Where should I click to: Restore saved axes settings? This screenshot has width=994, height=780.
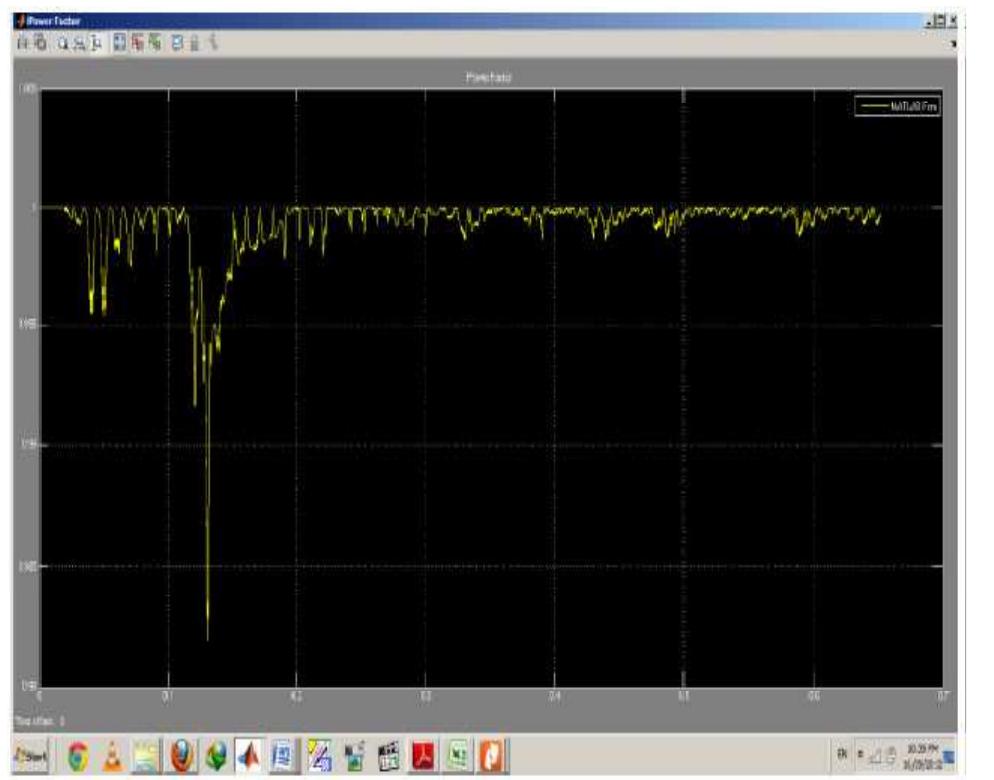click(x=154, y=43)
